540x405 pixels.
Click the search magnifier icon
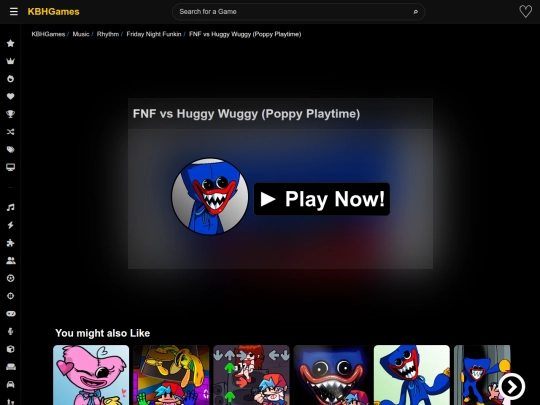point(416,12)
